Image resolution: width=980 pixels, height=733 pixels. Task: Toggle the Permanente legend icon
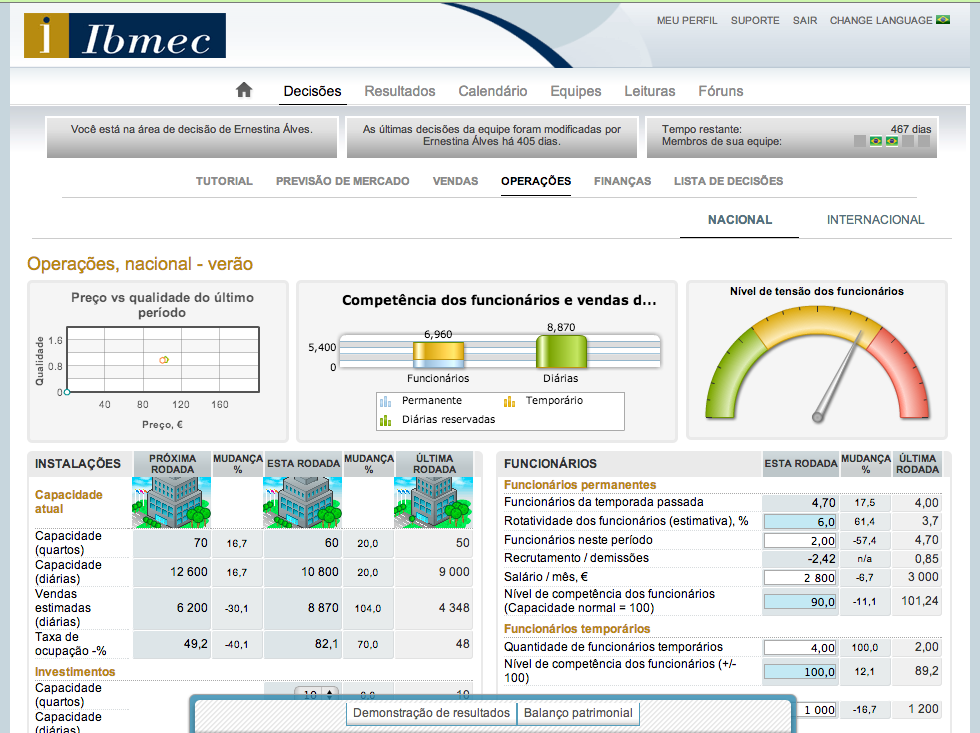[385, 401]
